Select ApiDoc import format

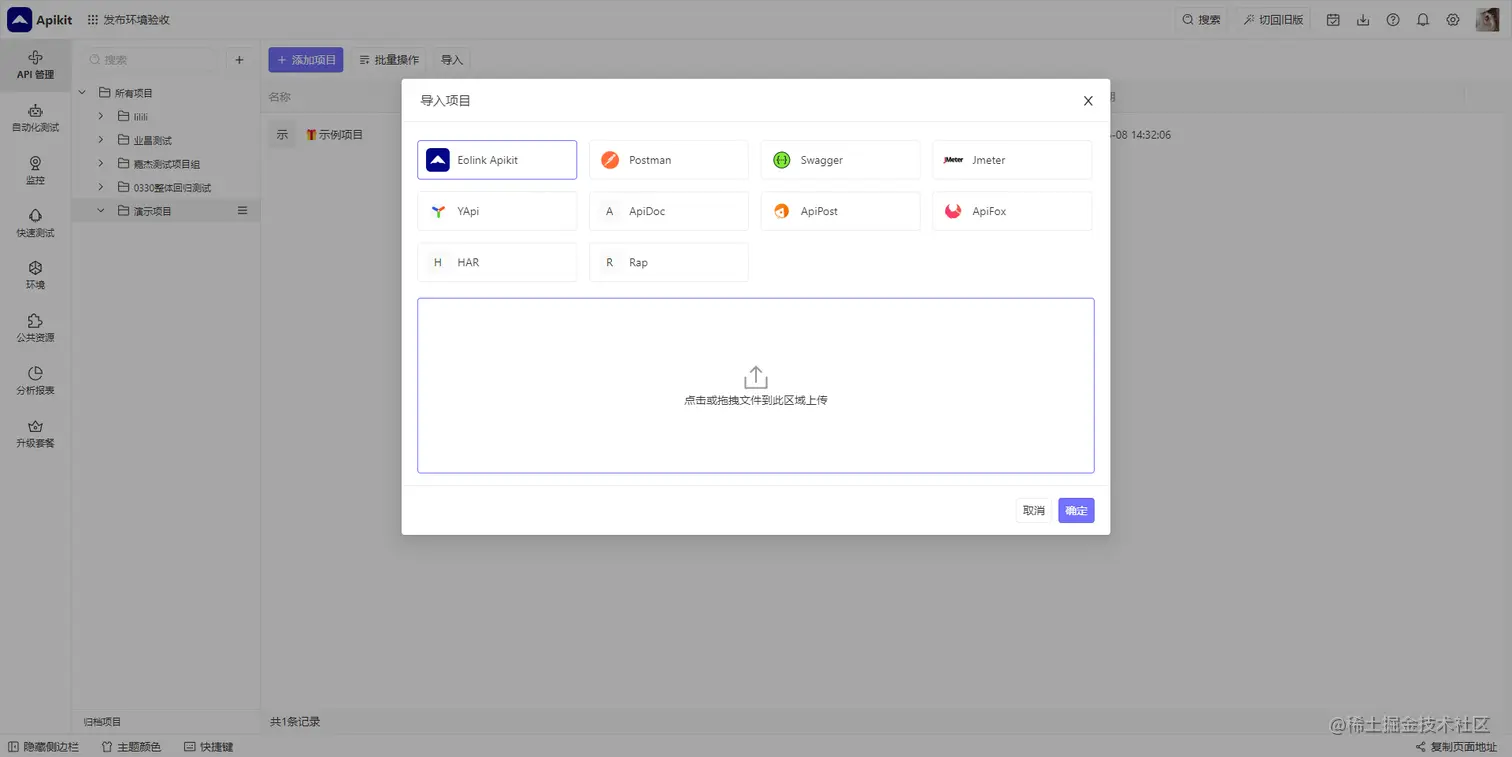pyautogui.click(x=668, y=211)
